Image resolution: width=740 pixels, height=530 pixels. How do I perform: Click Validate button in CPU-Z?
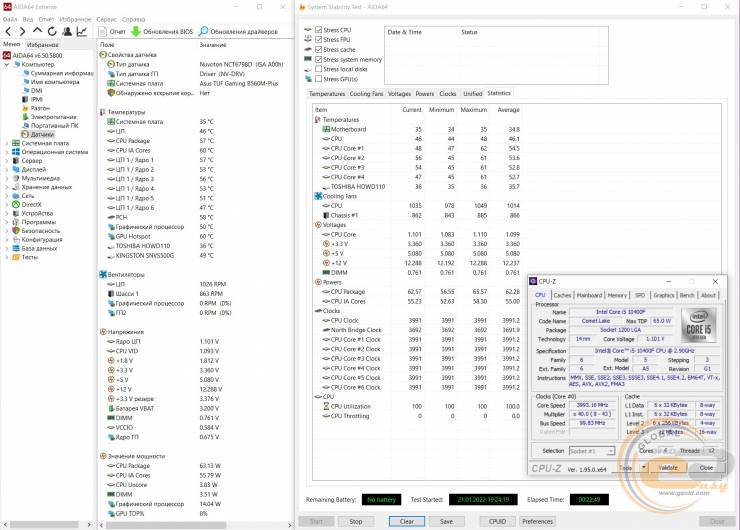668,468
